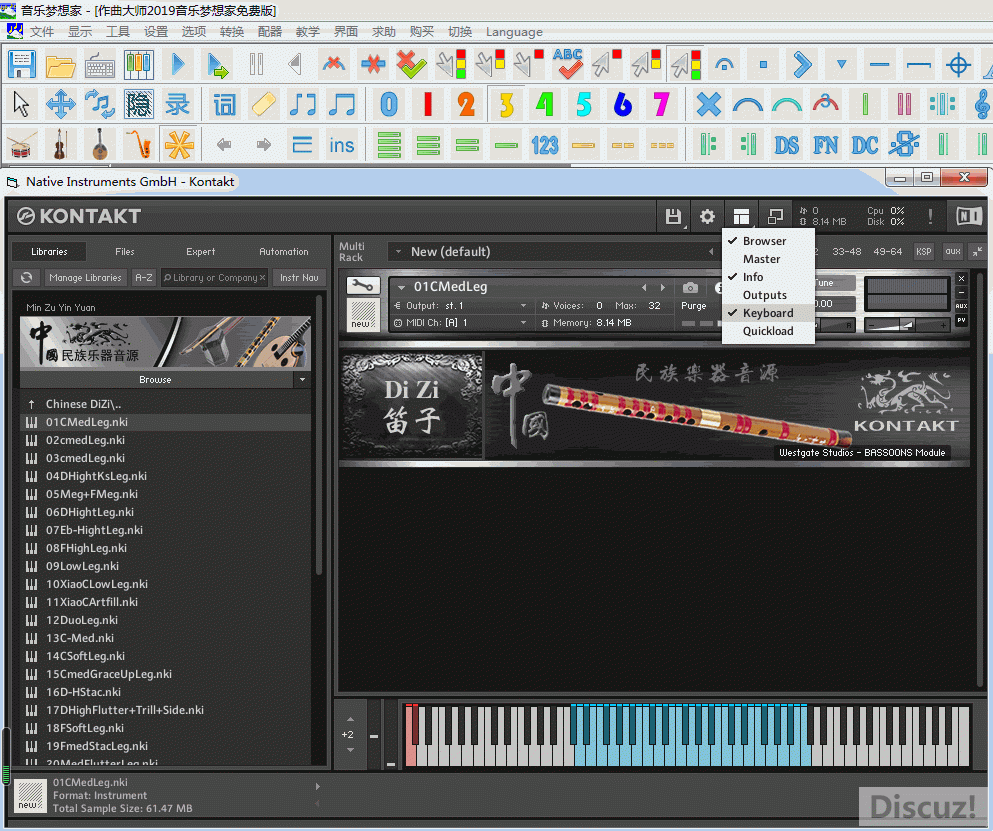Switch to the Expert tab

coord(200,252)
